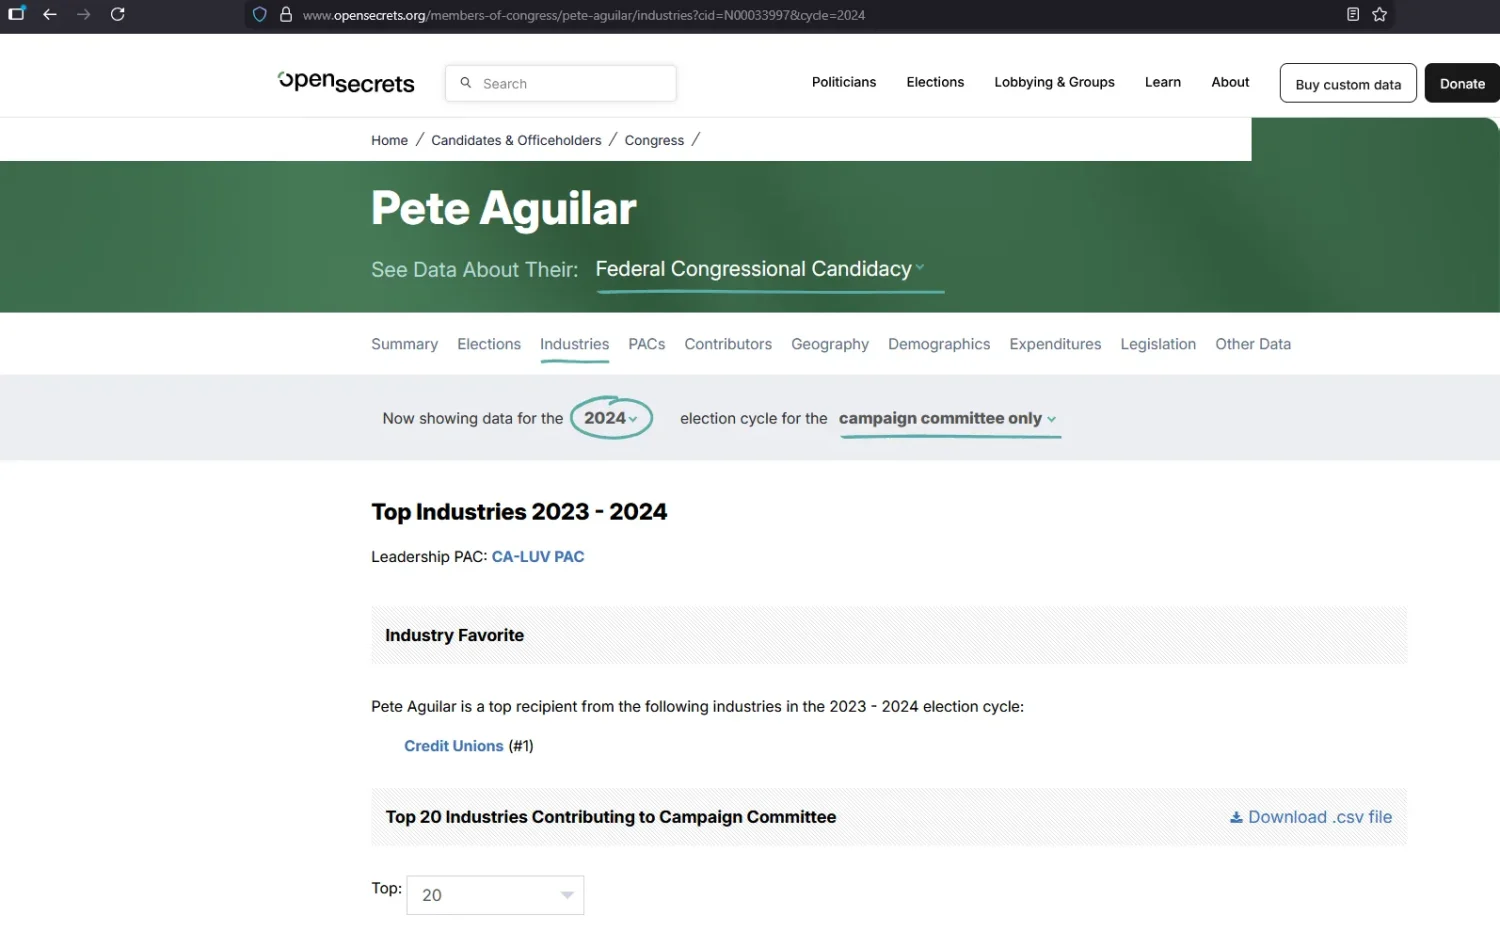Open the CA-LUV PAC link
The image size is (1500, 932).
pyautogui.click(x=538, y=557)
